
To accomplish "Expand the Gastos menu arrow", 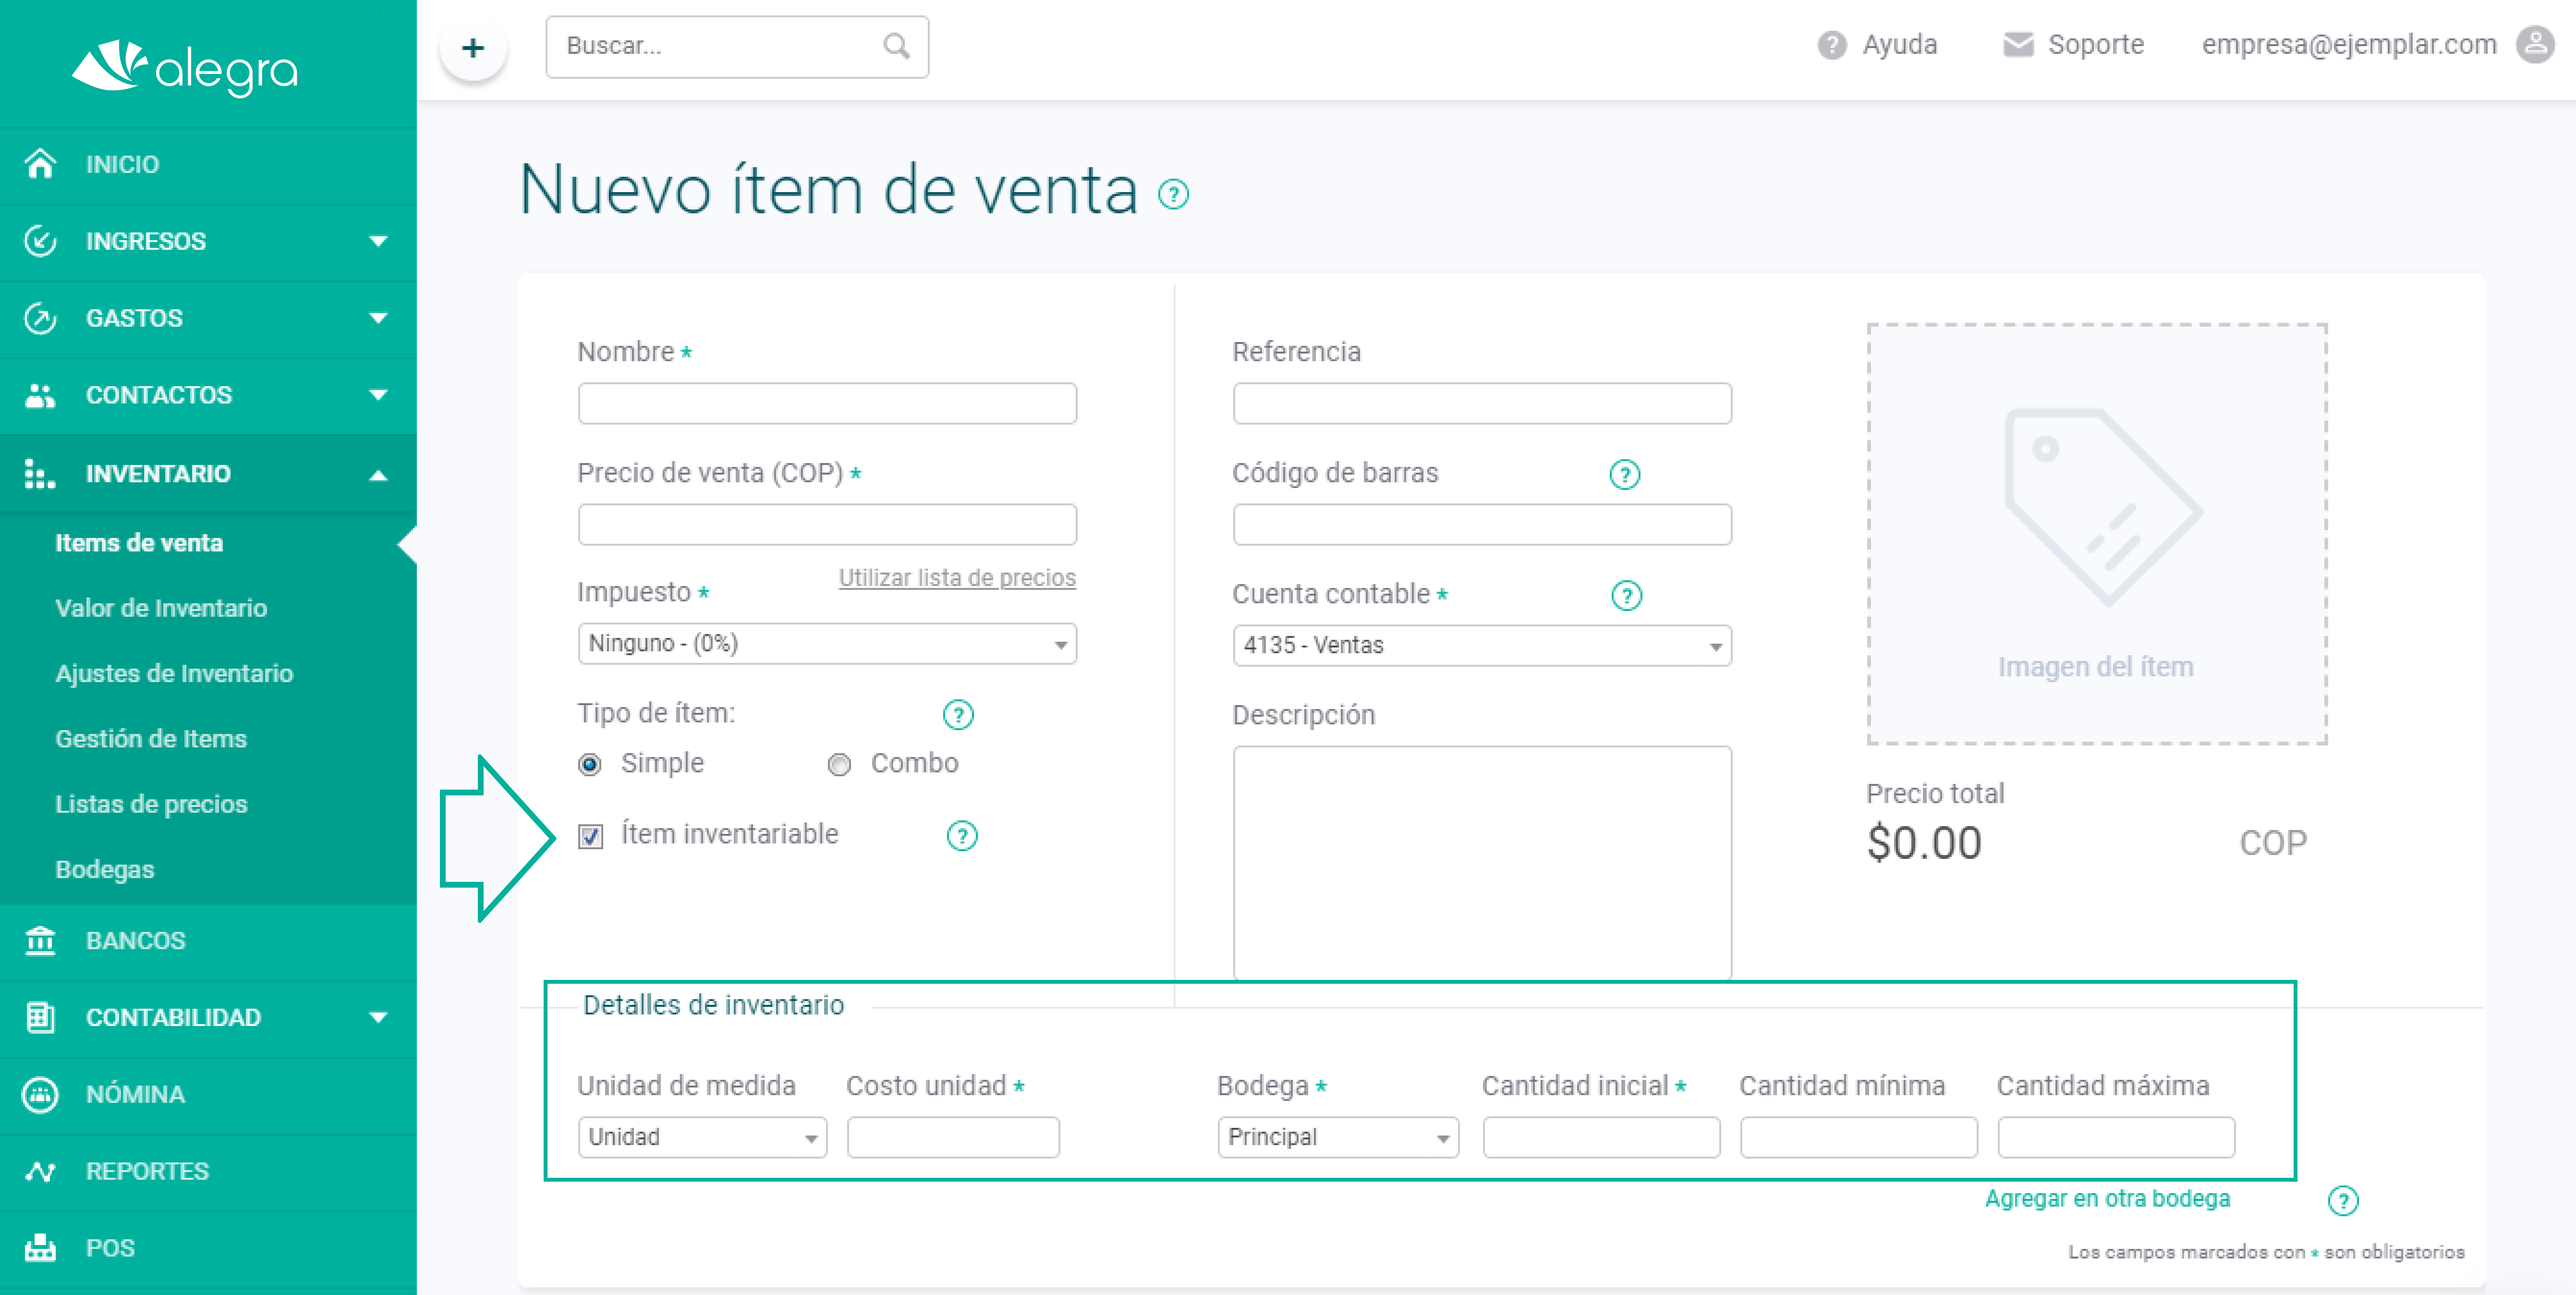I will click(x=378, y=318).
